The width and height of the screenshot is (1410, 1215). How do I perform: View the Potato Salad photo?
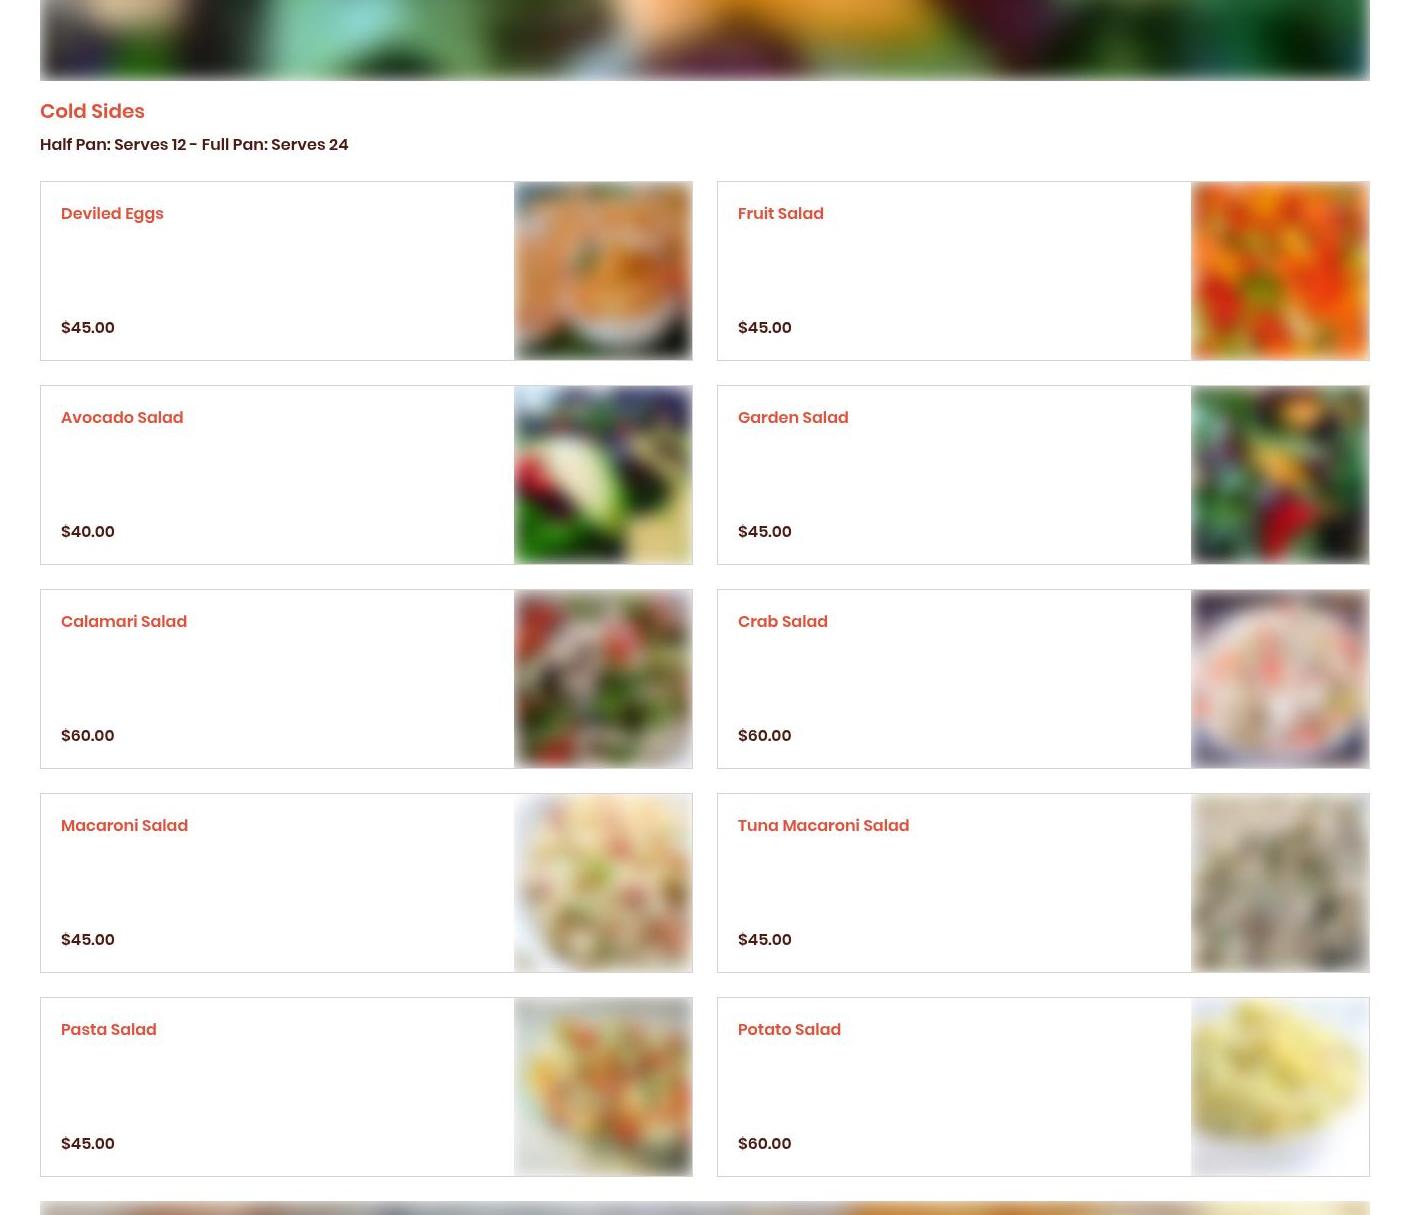coord(1280,1087)
